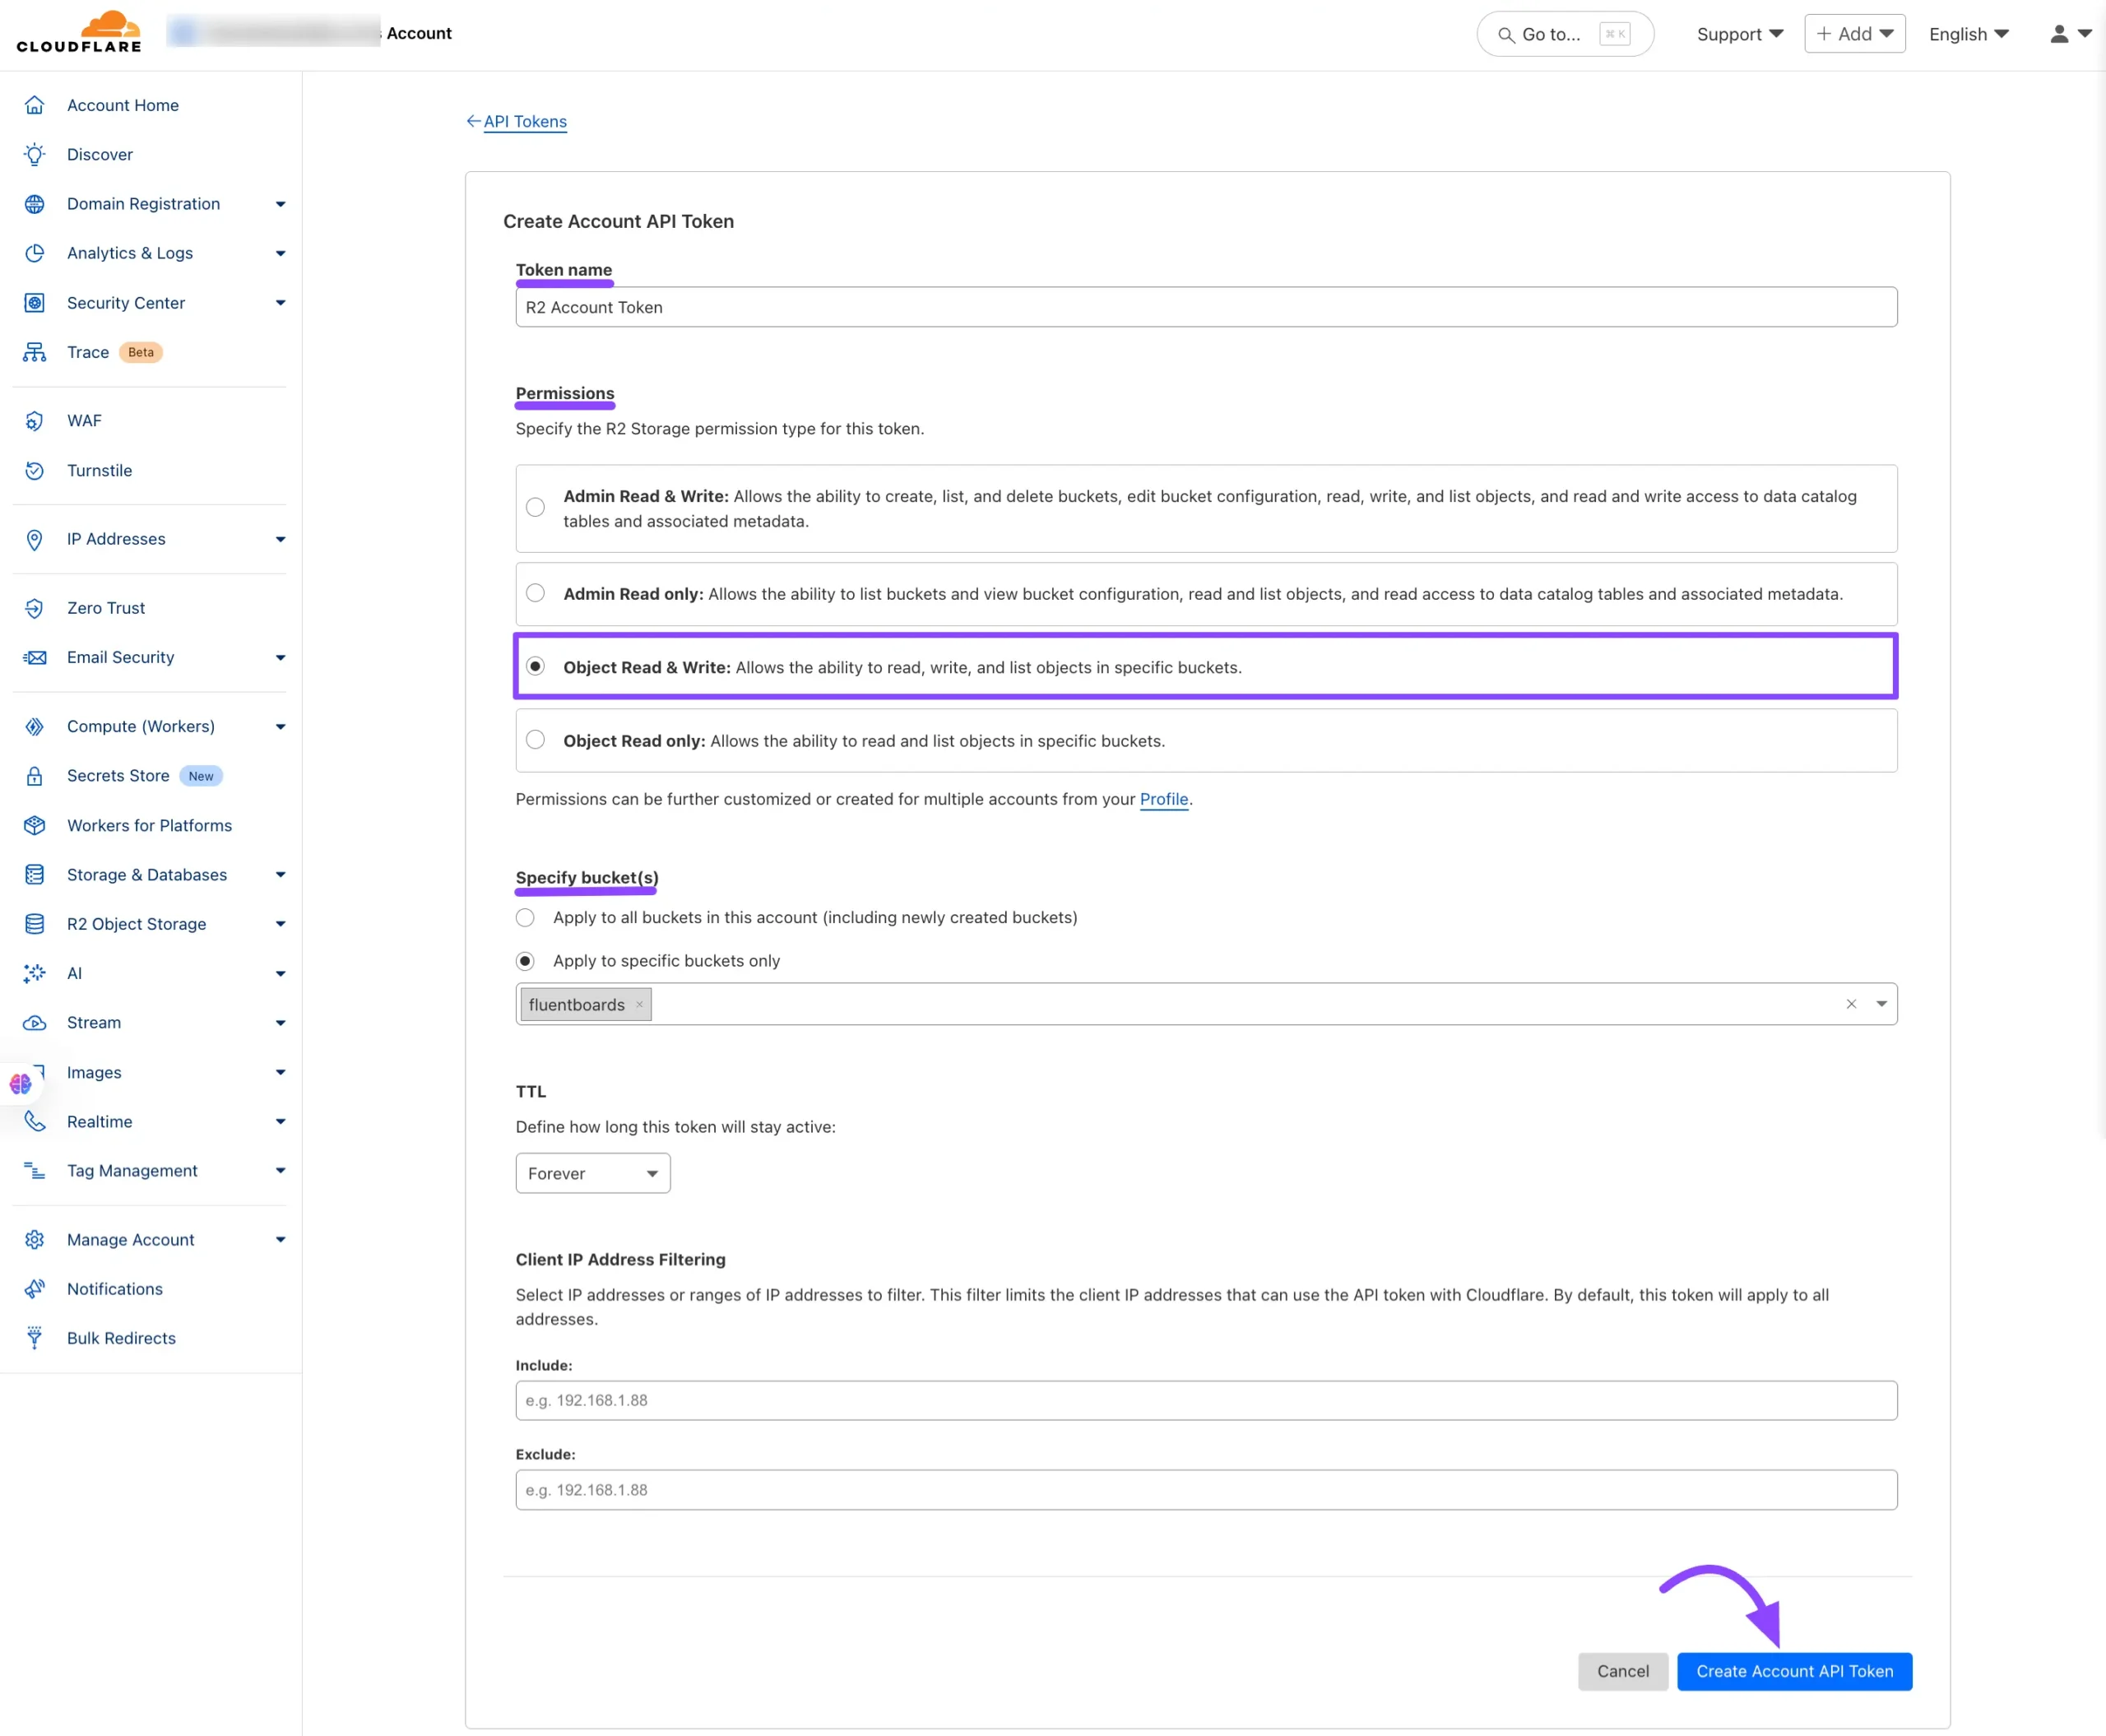
Task: Click the Analytics & Logs pie chart icon
Action: (x=35, y=253)
